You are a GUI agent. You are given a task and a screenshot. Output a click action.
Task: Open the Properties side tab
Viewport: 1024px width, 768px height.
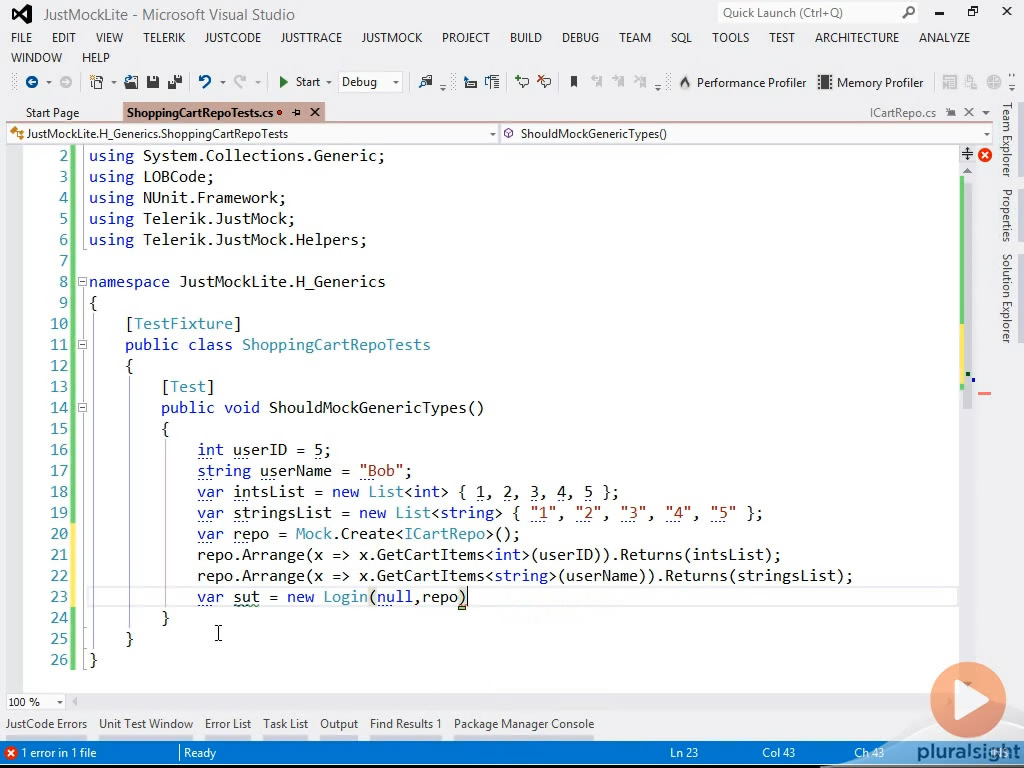[1007, 215]
